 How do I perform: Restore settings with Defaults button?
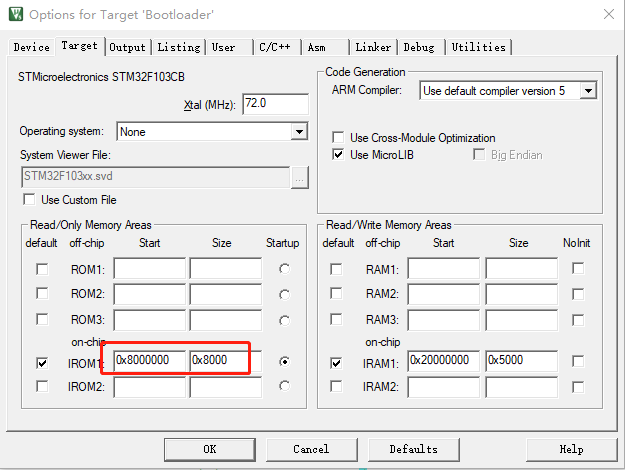(x=413, y=450)
